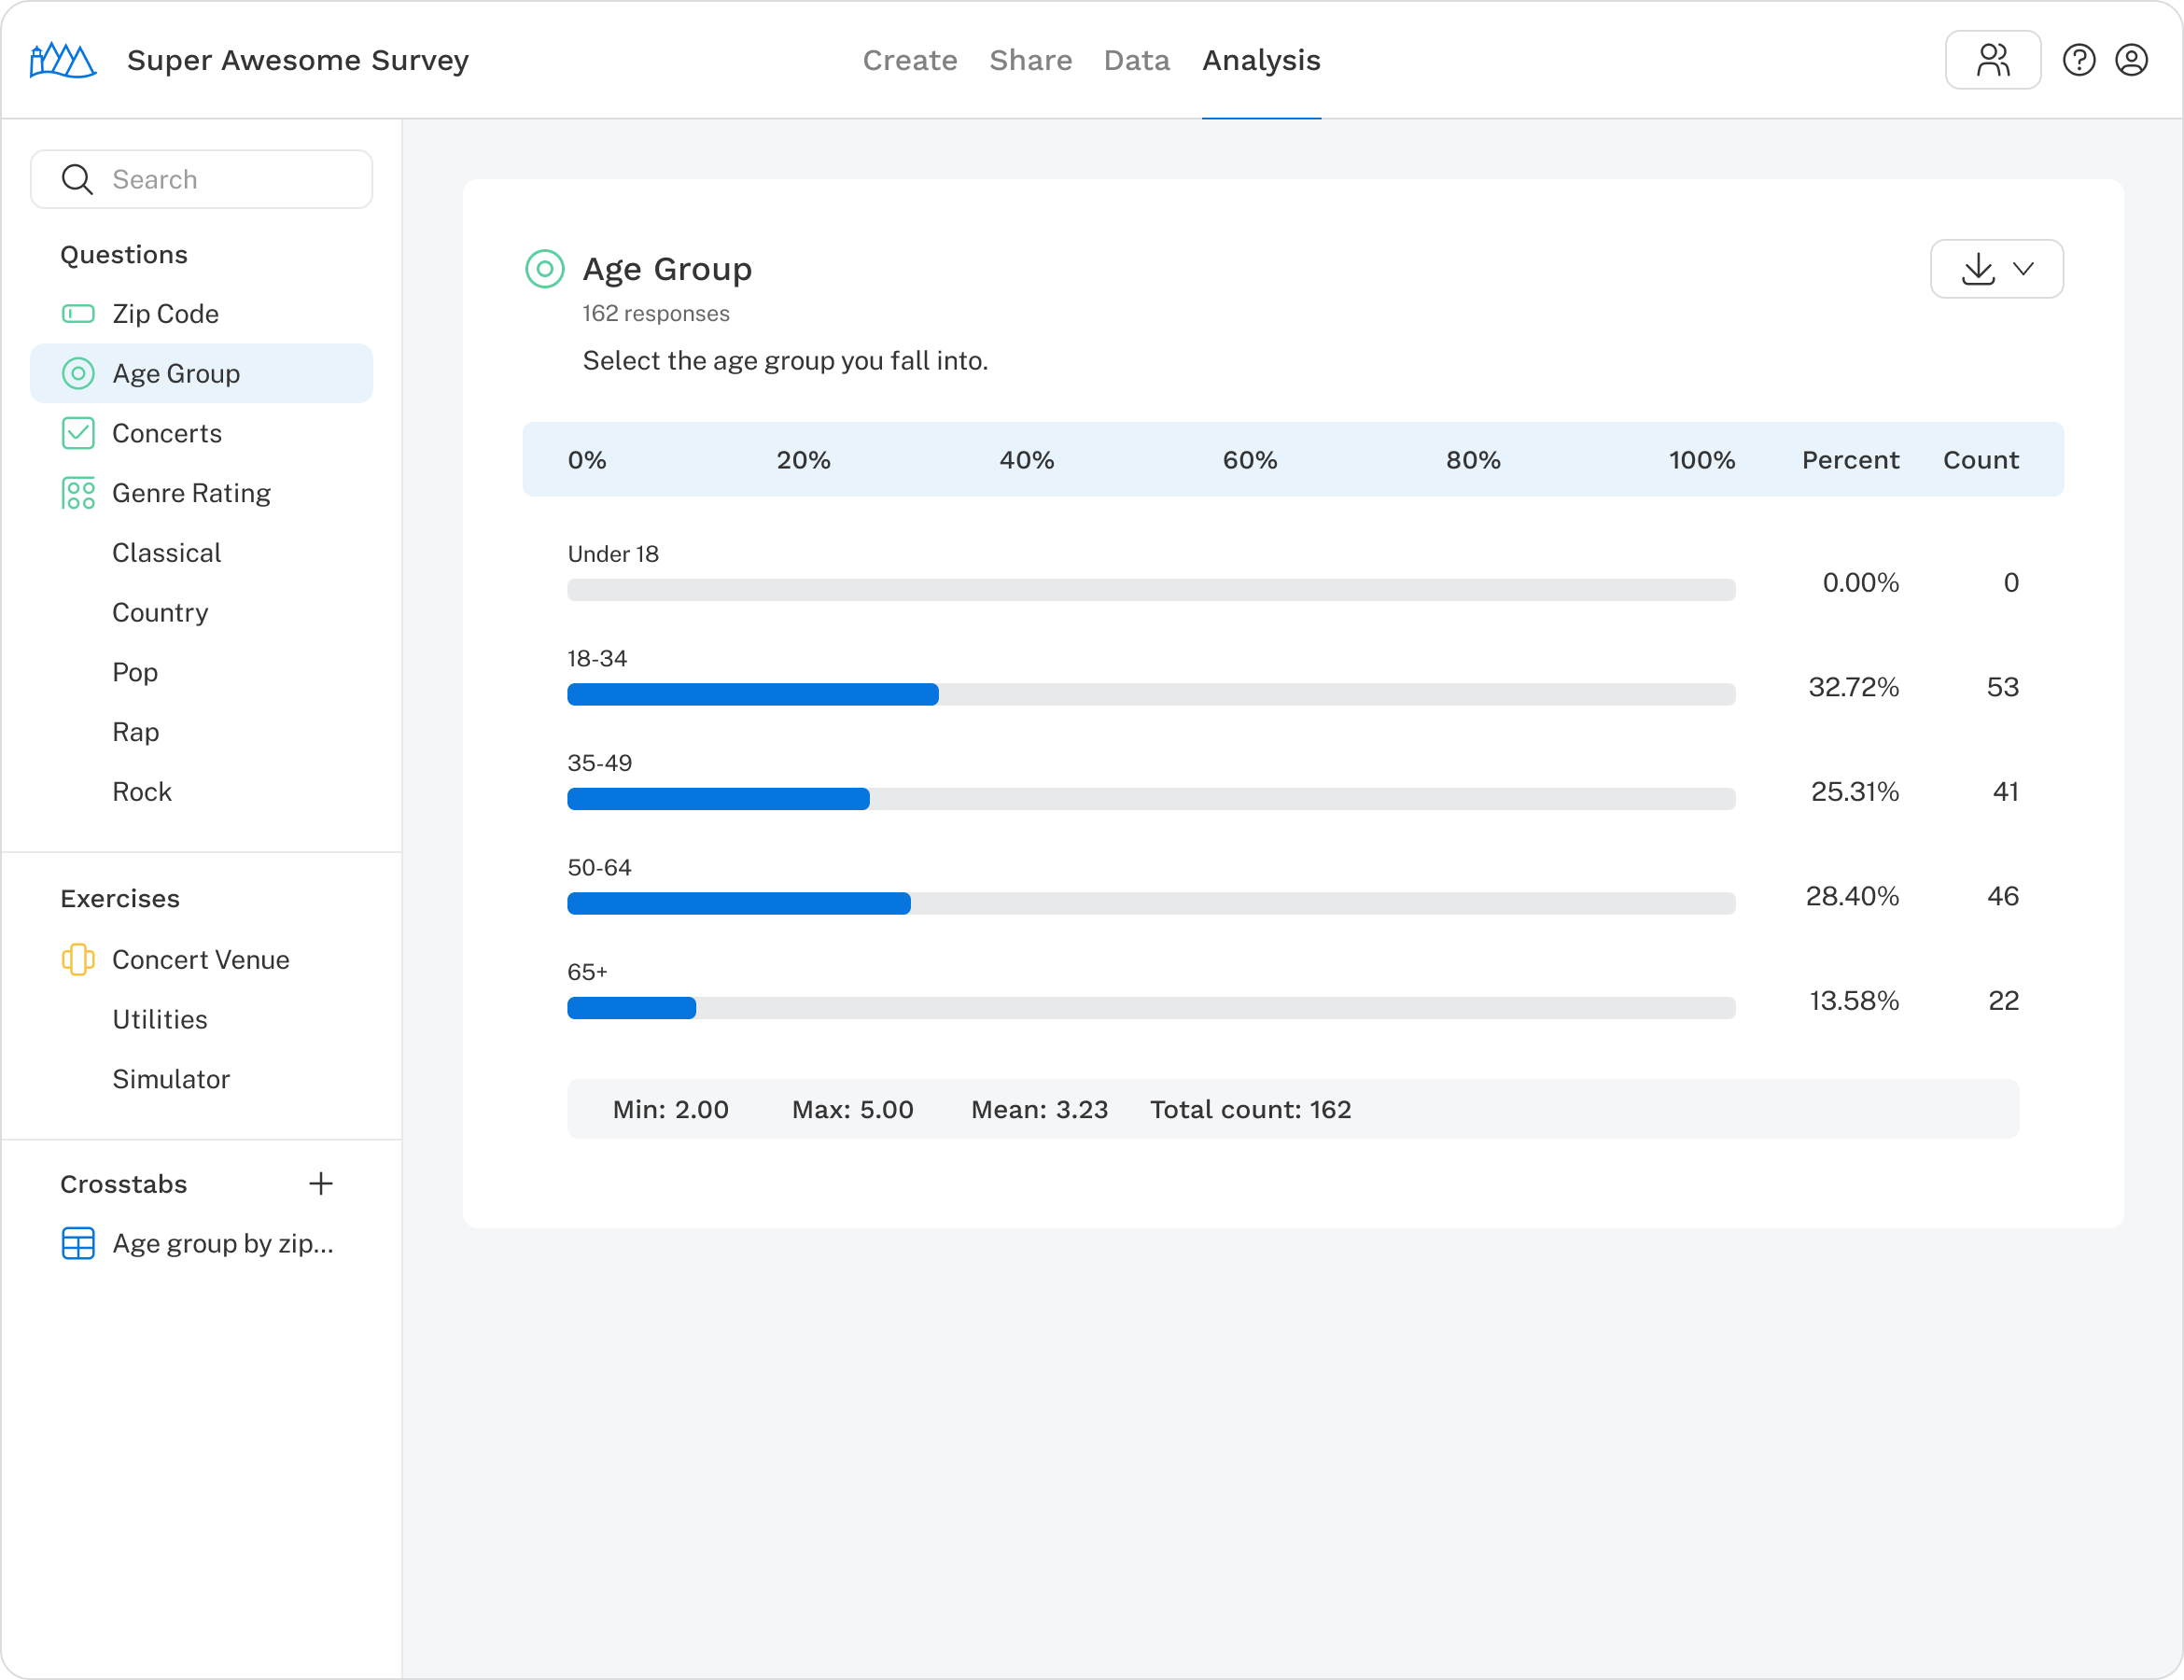This screenshot has width=2184, height=1680.
Task: Click the download arrow icon
Action: click(x=1977, y=269)
